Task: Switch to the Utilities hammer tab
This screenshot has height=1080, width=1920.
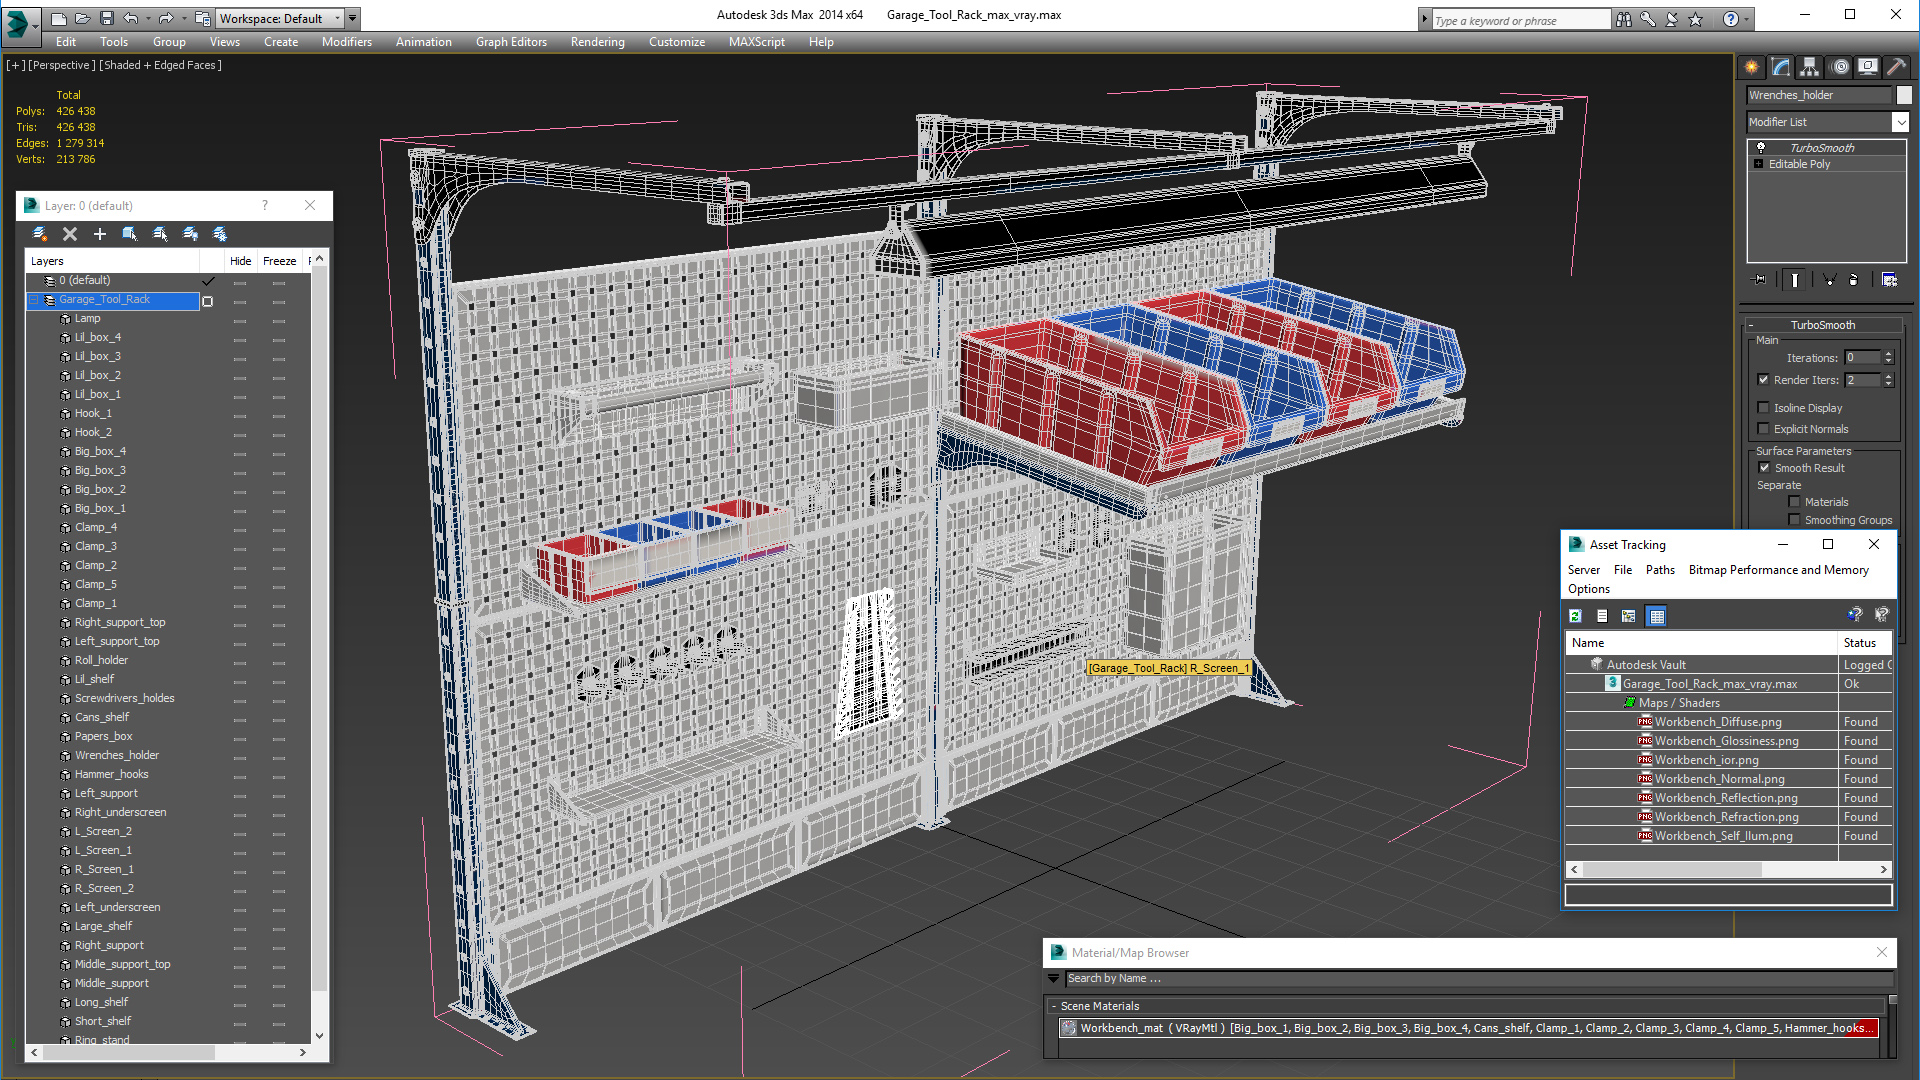Action: tap(1896, 67)
